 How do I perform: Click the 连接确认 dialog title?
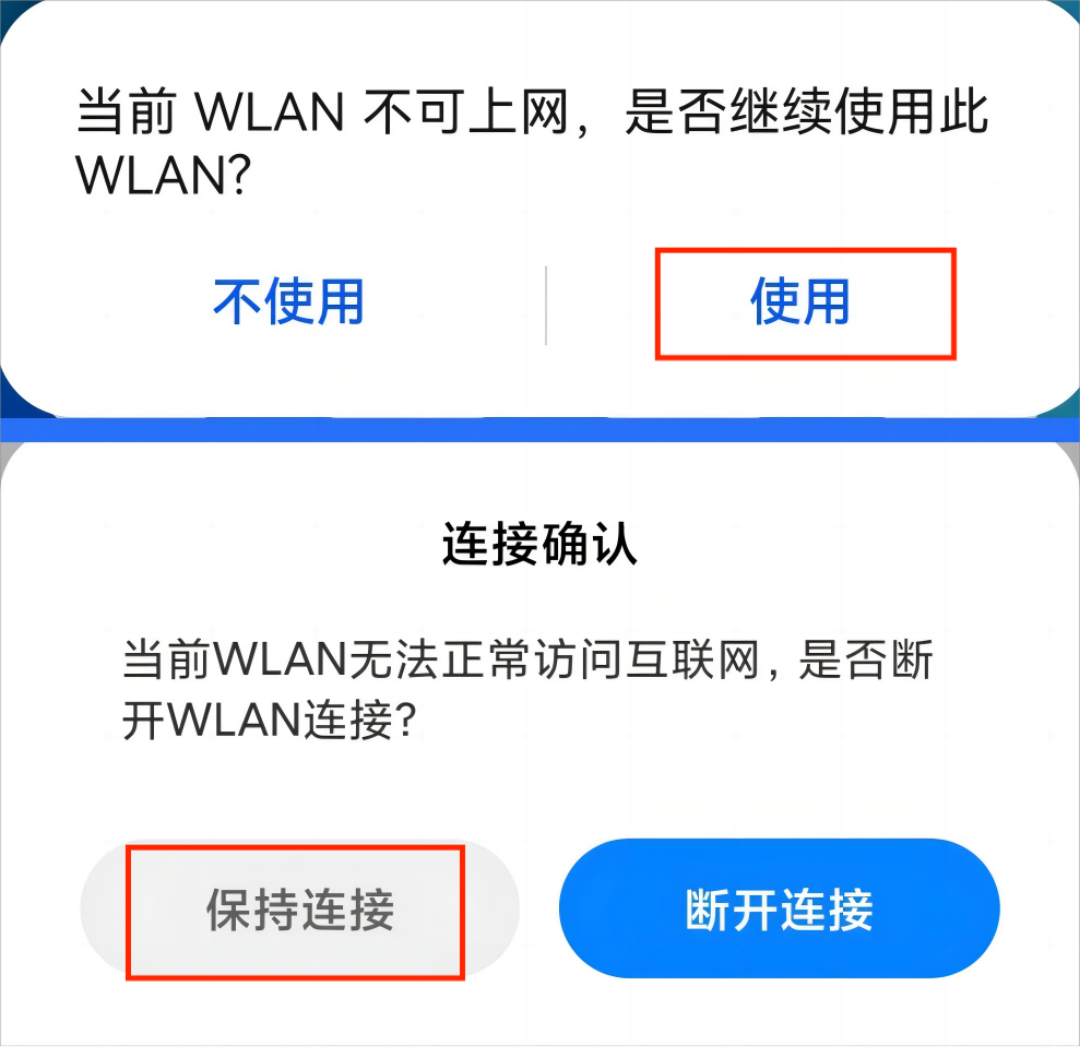tap(540, 544)
